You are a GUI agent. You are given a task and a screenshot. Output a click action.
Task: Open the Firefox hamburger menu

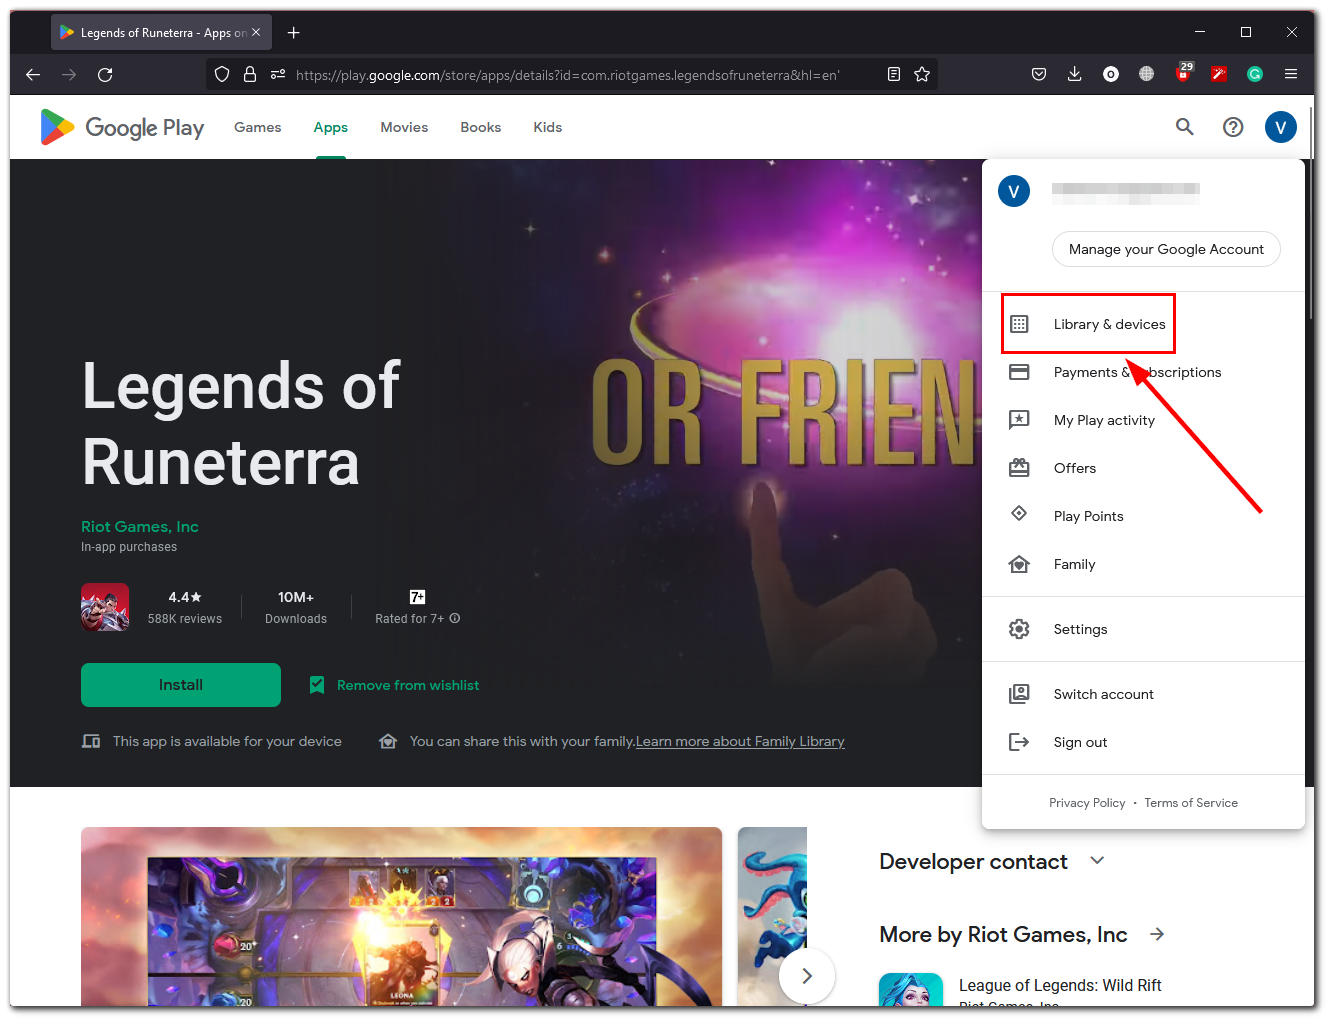click(1291, 74)
